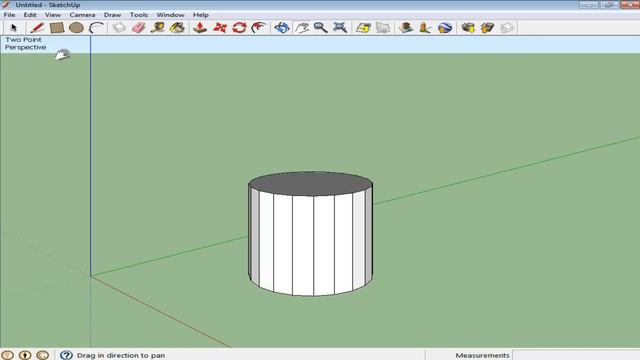640x360 pixels.
Task: Select the Push/Pull tool
Action: (200, 28)
